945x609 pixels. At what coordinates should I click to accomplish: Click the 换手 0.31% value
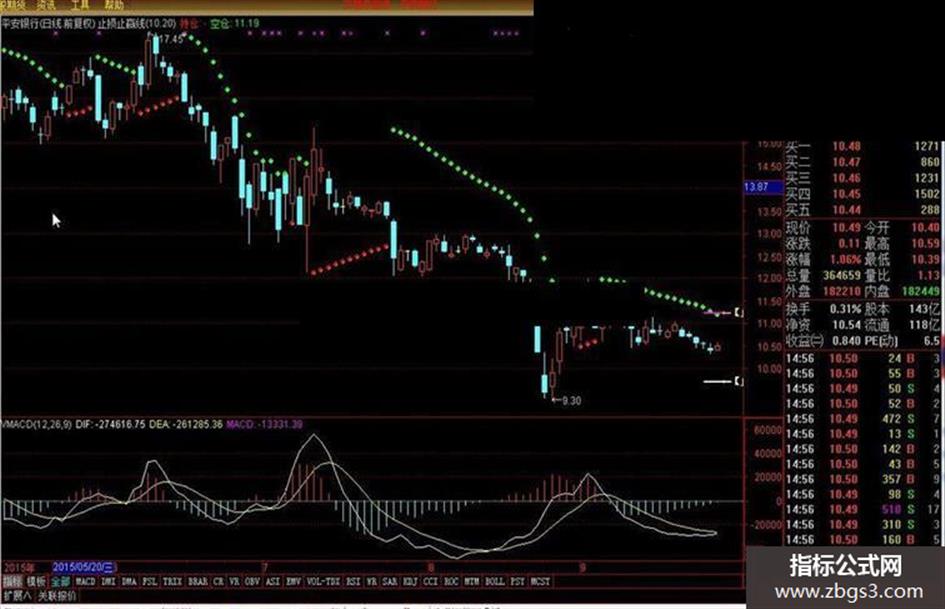[x=845, y=309]
